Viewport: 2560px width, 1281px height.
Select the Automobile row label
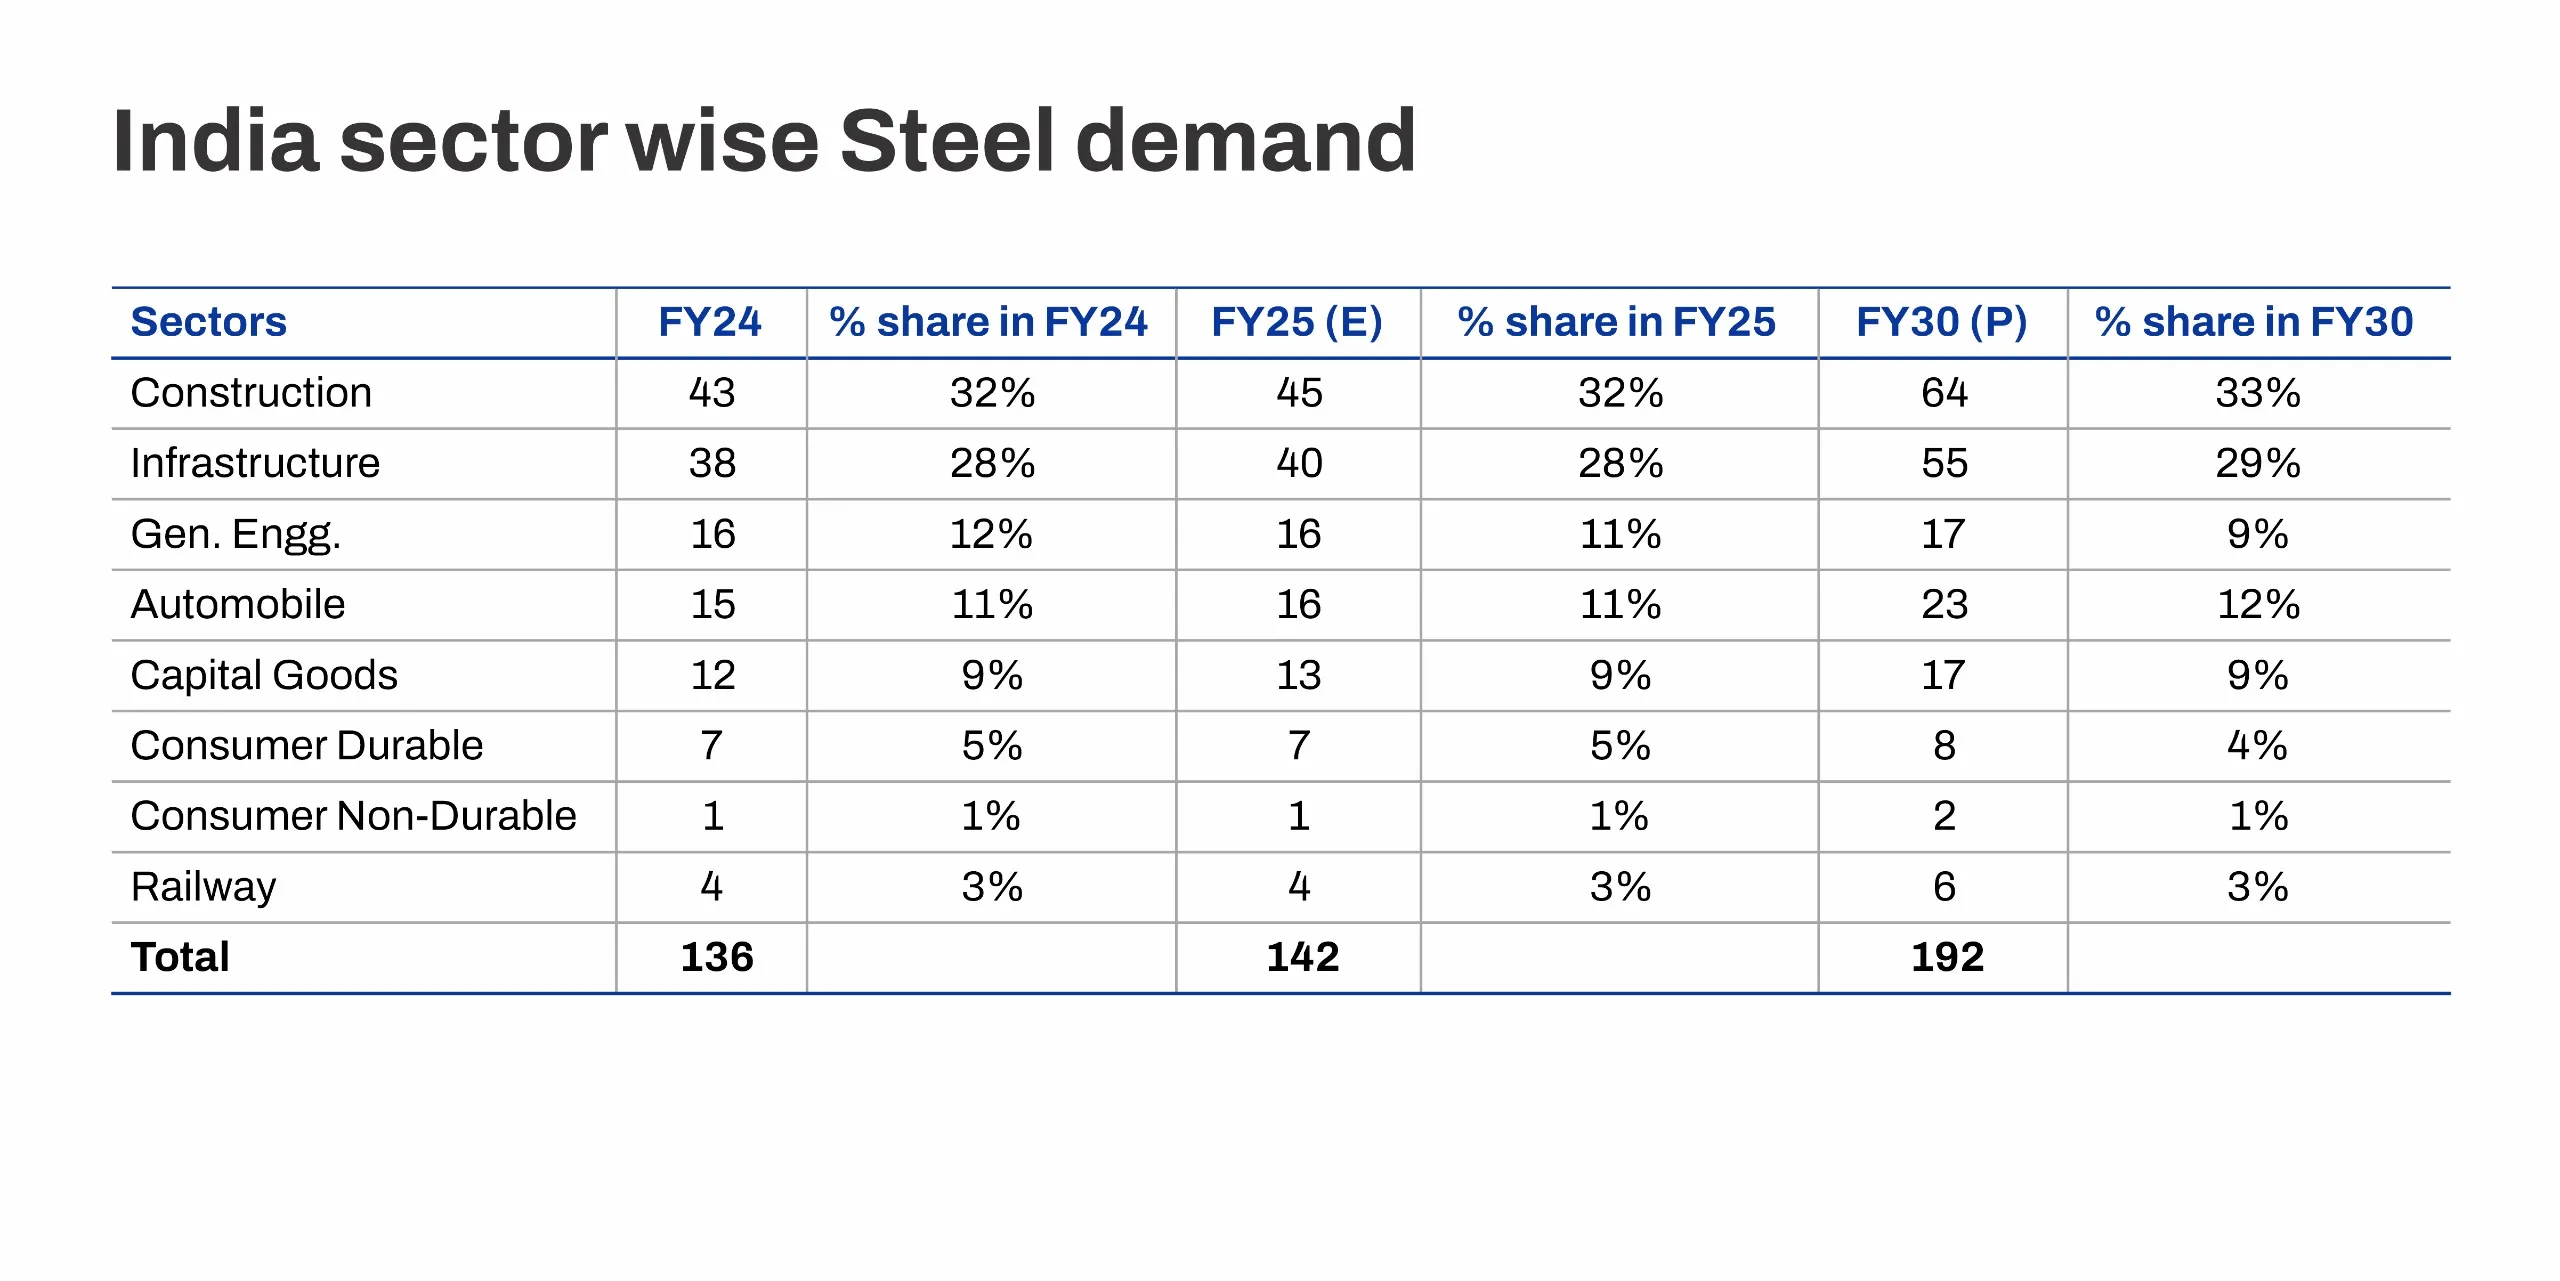tap(238, 604)
